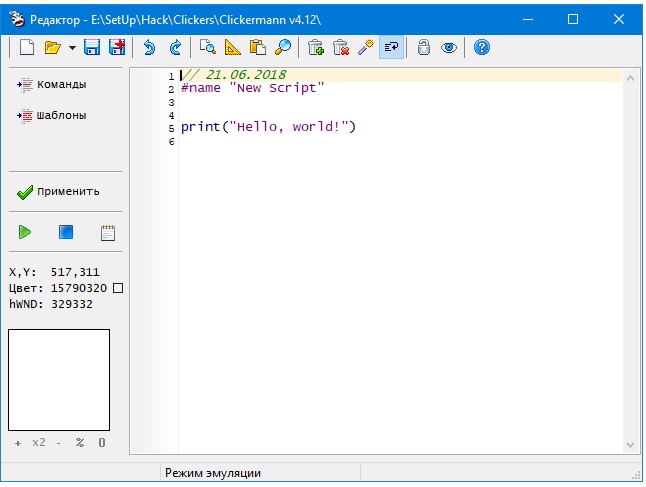Click the trash bin with red cross
The image size is (646, 487).
pyautogui.click(x=341, y=47)
